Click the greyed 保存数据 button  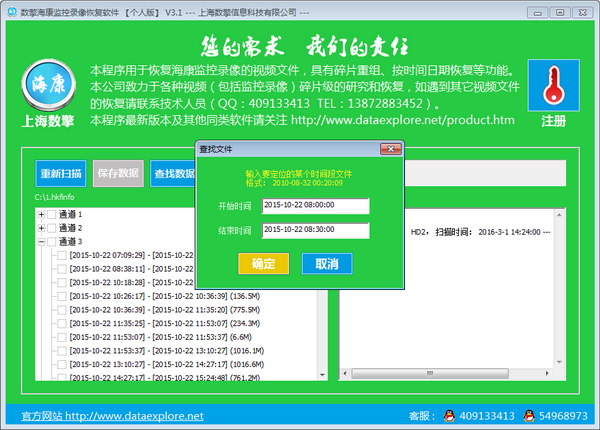[118, 173]
